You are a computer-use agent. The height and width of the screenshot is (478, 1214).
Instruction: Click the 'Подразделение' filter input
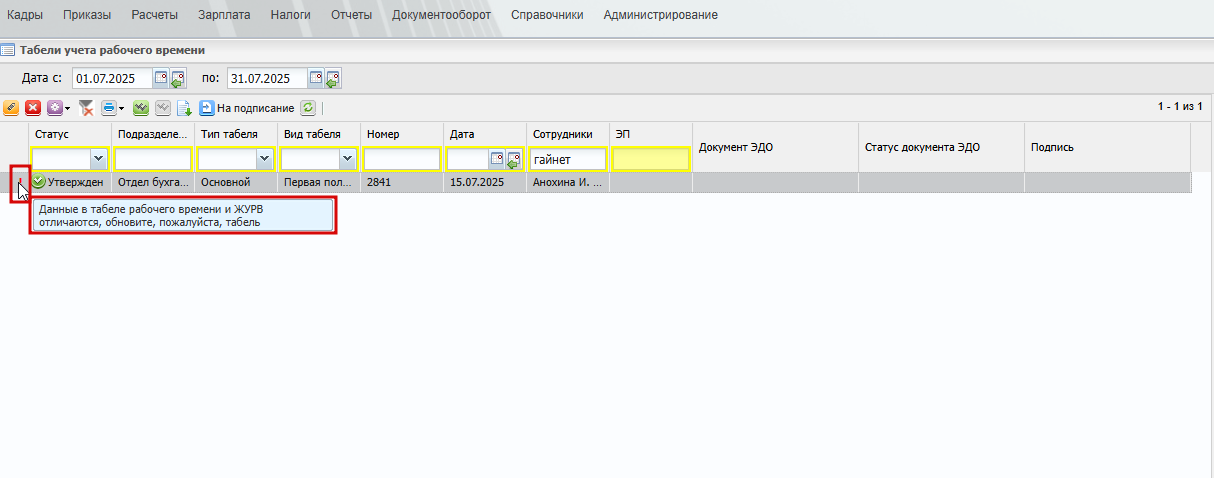[153, 159]
